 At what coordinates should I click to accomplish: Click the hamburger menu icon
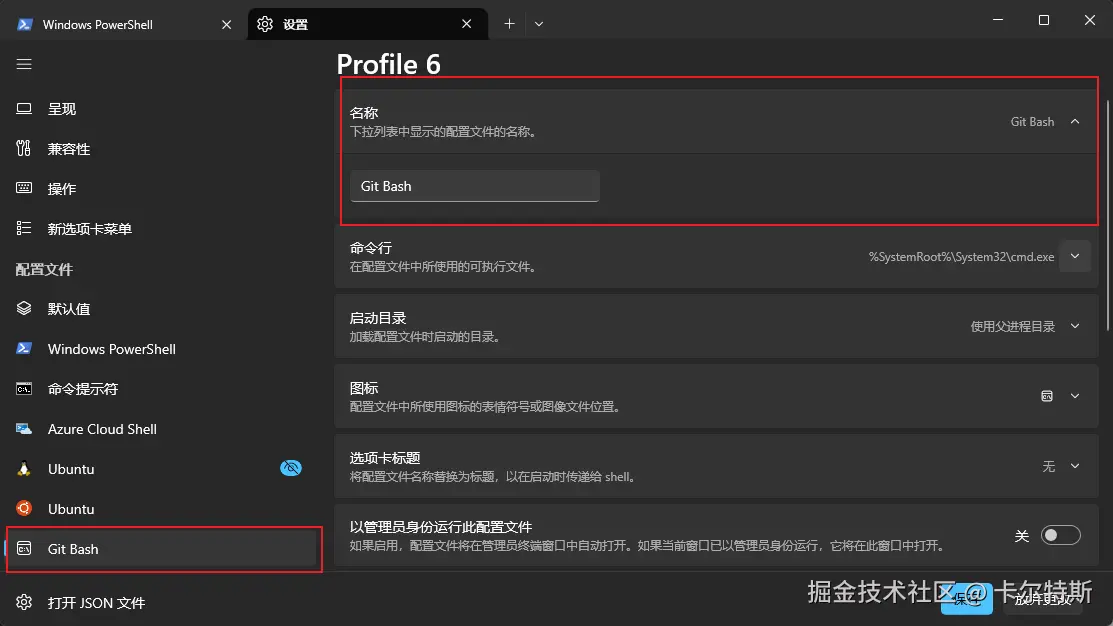point(24,63)
